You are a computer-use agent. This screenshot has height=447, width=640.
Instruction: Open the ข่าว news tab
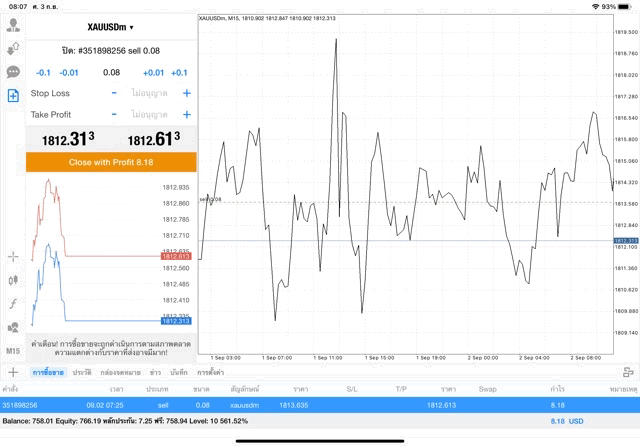pos(155,372)
